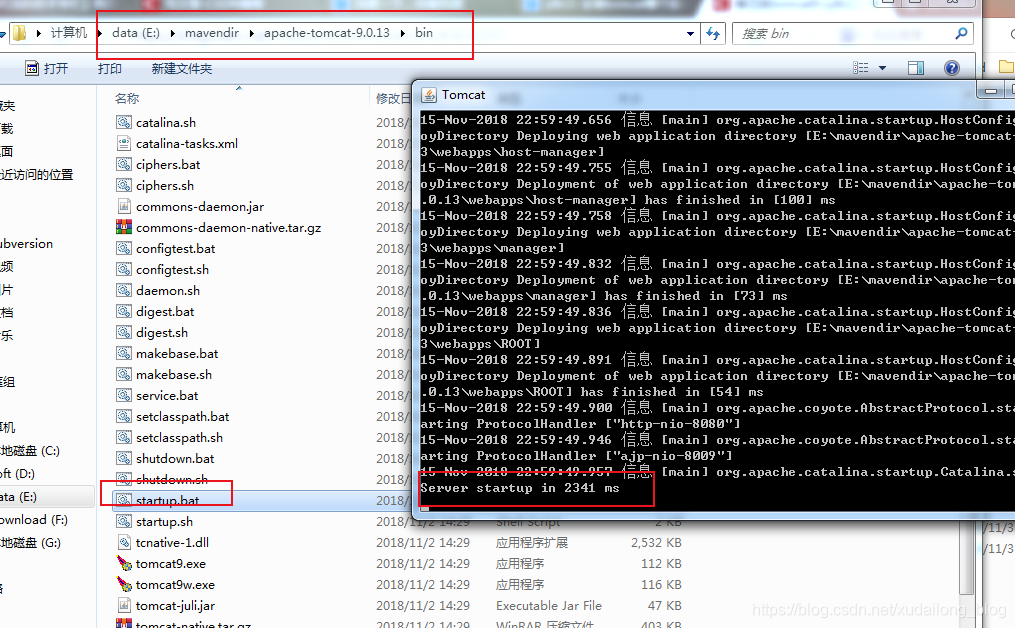Select tomcat9w.exe application icon
The height and width of the screenshot is (628, 1015).
[x=124, y=584]
